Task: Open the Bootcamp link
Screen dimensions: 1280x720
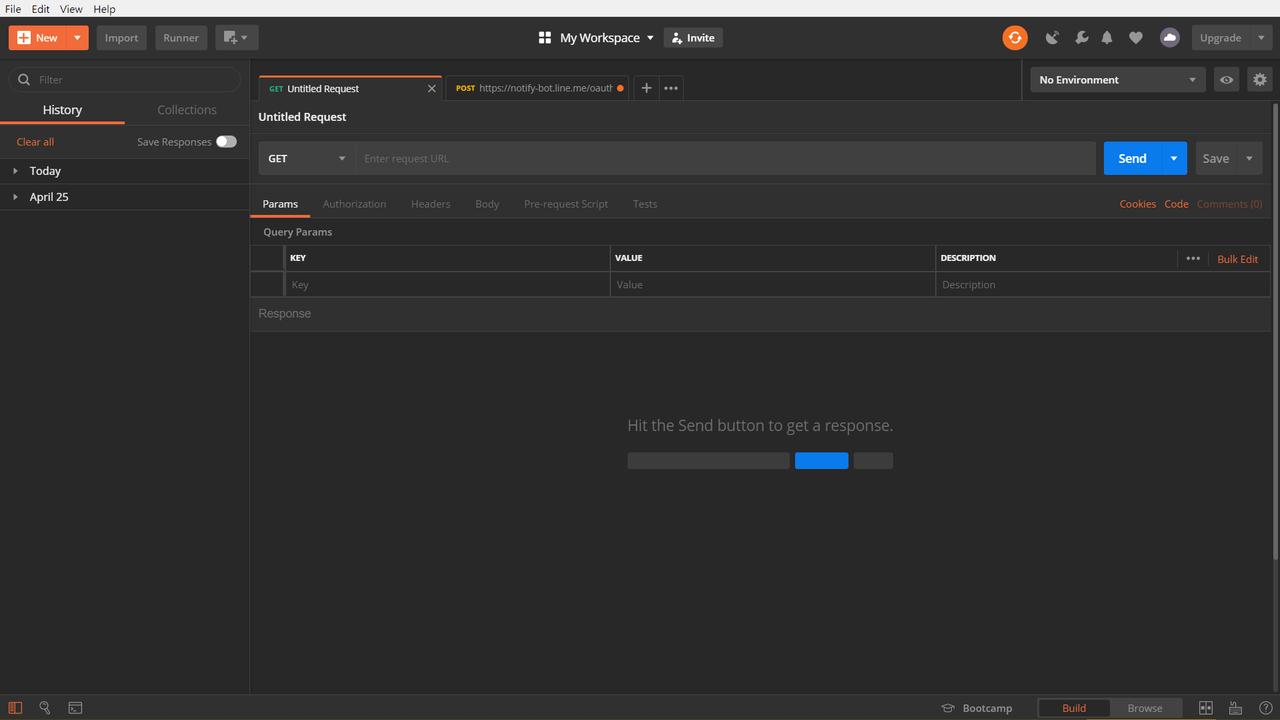Action: click(x=977, y=708)
